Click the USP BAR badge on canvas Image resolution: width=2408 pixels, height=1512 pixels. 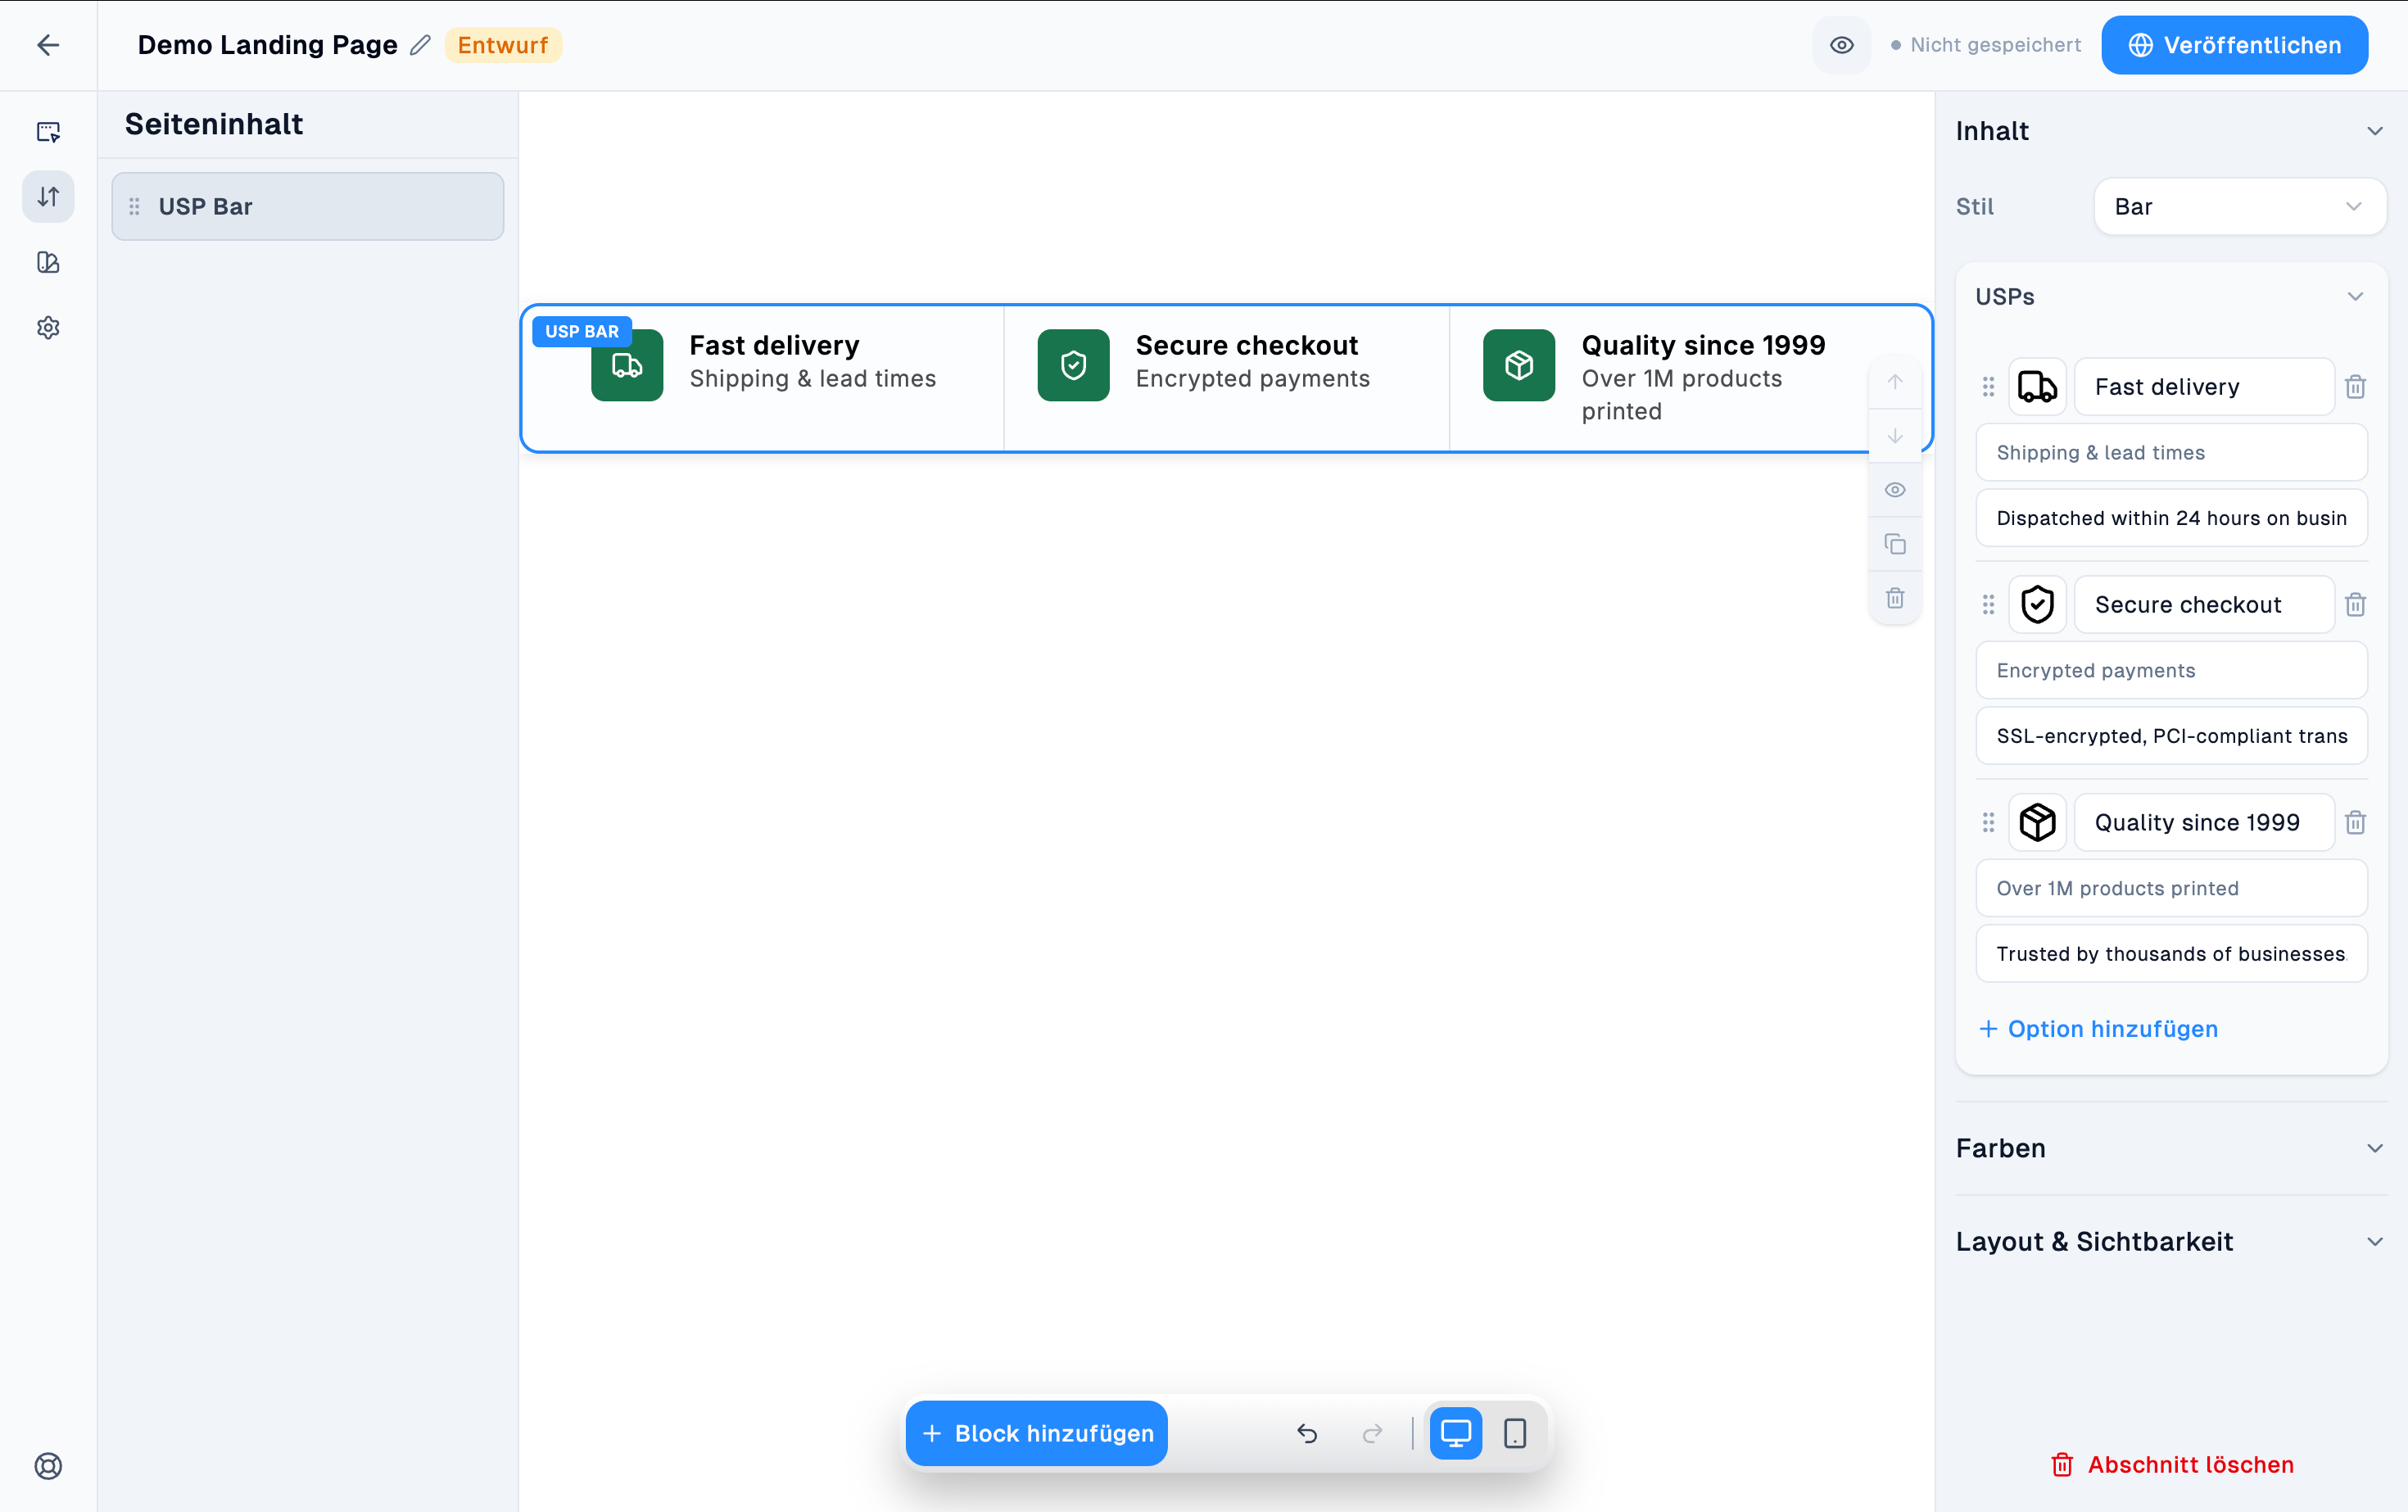[581, 331]
